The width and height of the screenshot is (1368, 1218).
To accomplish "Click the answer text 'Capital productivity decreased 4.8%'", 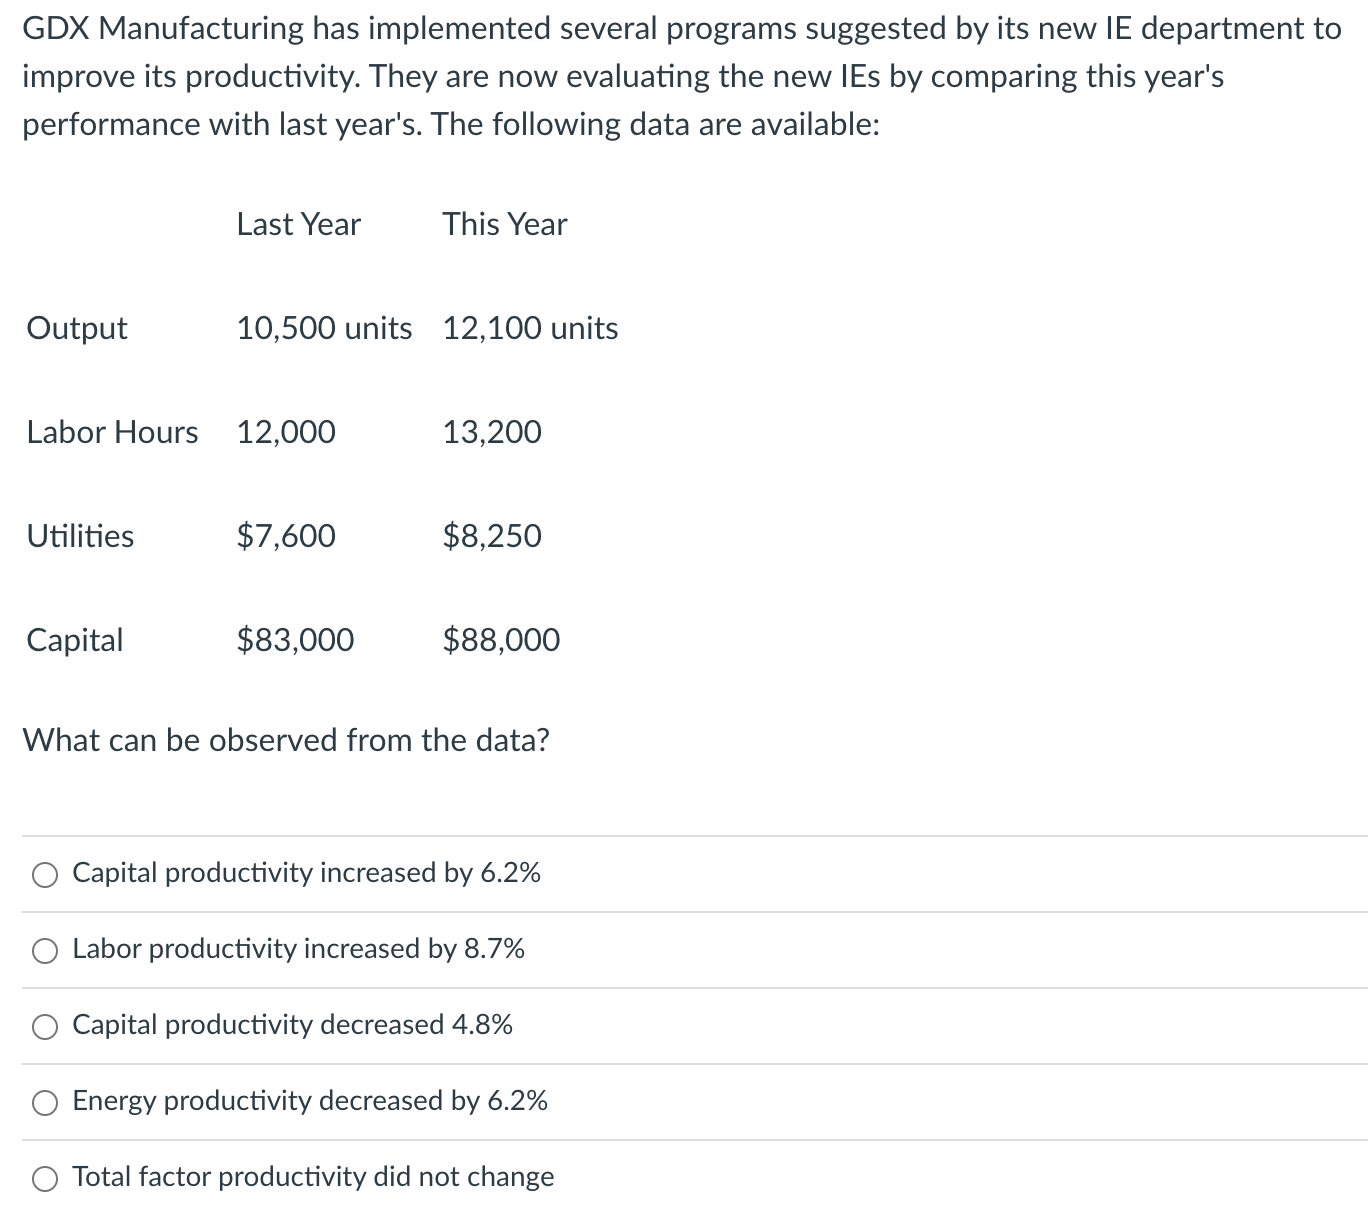I will tap(292, 1026).
